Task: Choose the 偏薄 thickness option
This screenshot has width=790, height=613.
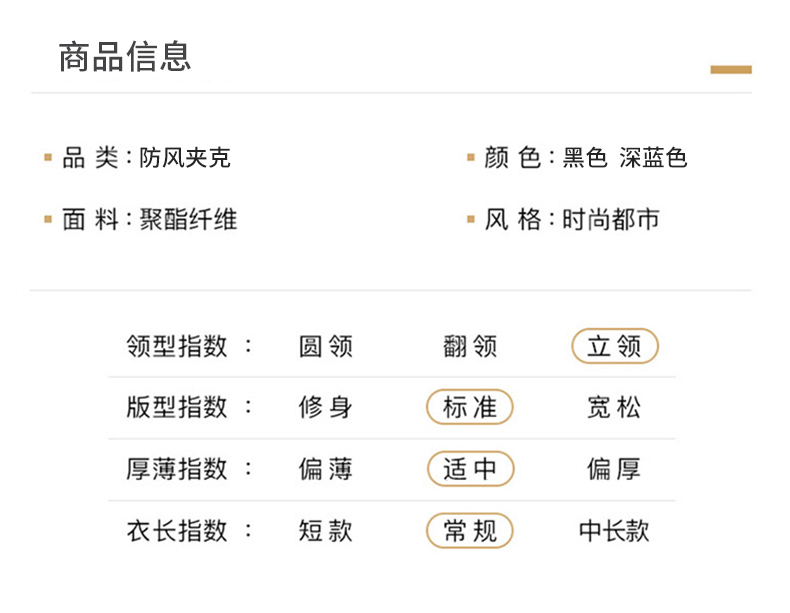Action: pyautogui.click(x=326, y=469)
